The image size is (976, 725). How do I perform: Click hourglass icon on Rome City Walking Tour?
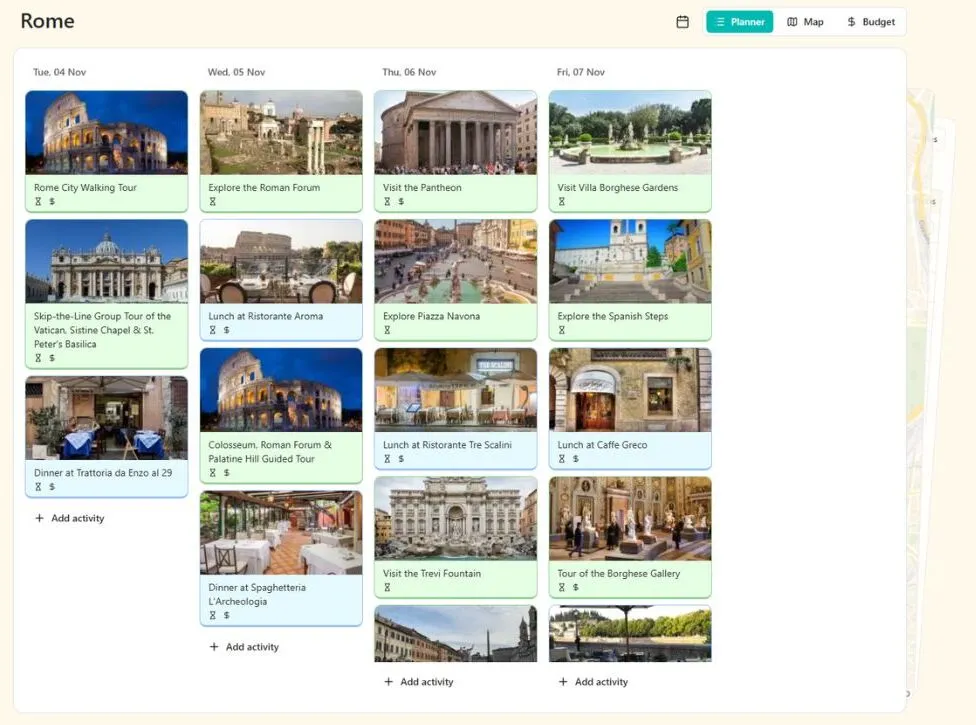pyautogui.click(x=38, y=202)
